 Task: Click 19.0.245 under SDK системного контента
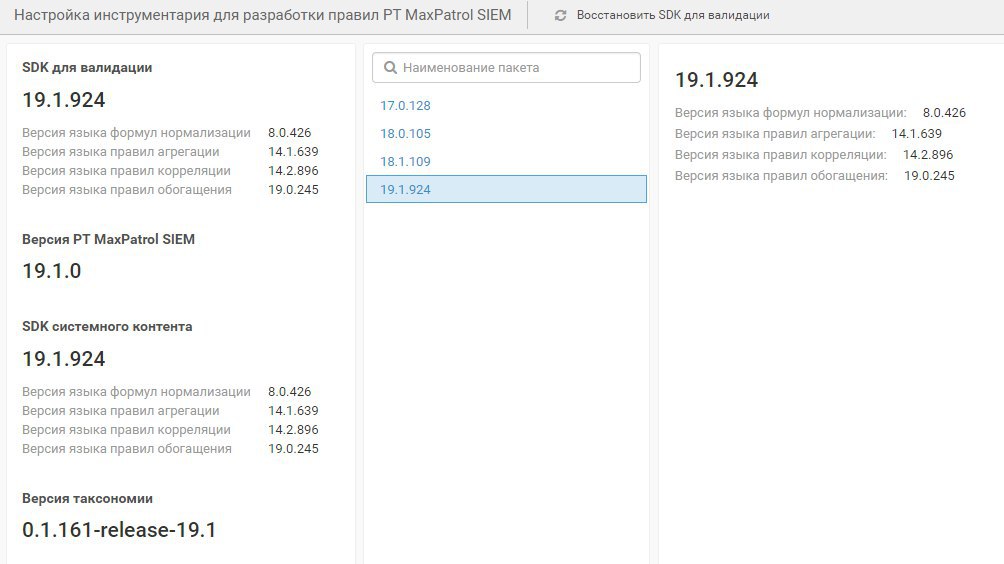293,449
